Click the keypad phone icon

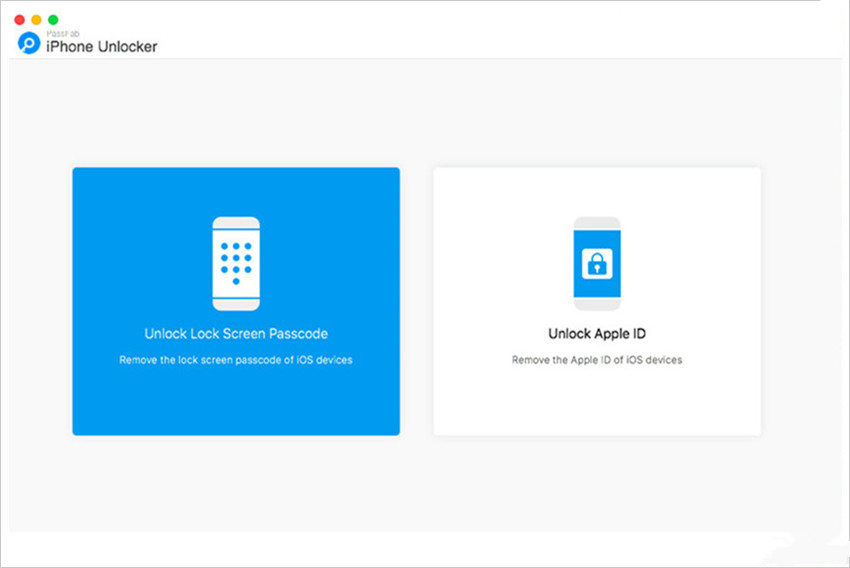click(236, 264)
